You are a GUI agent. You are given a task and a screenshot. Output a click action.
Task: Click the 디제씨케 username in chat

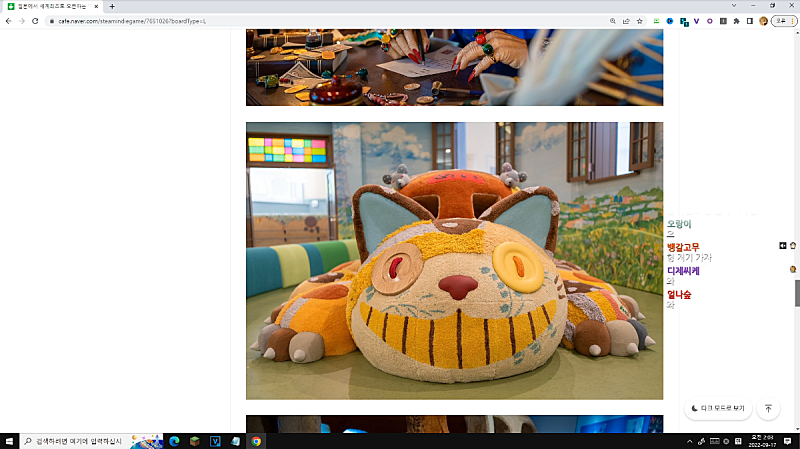coord(683,271)
